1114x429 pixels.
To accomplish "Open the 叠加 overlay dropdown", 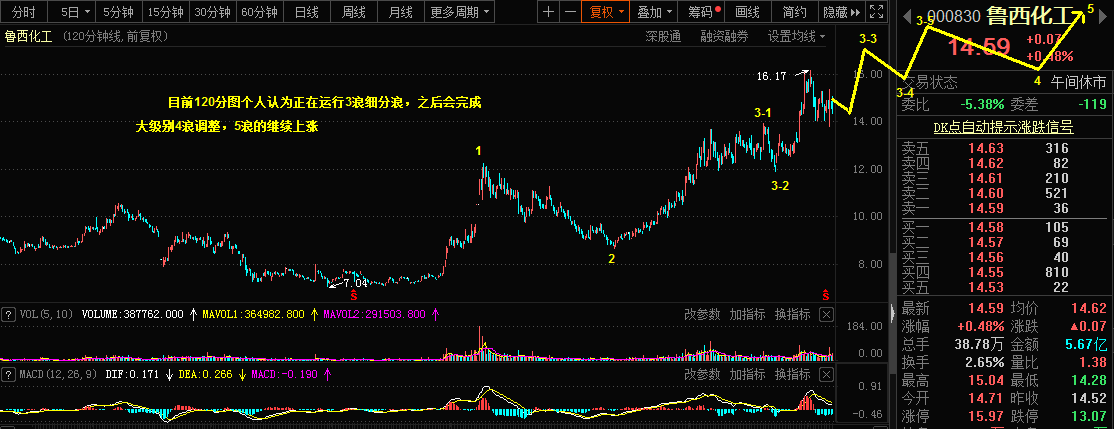I will tap(655, 11).
